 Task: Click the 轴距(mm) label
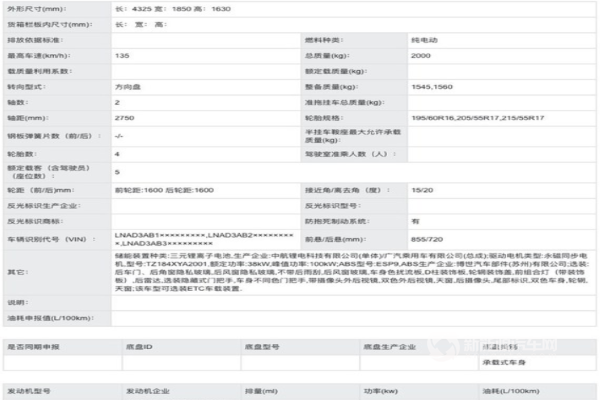[x=28, y=118]
